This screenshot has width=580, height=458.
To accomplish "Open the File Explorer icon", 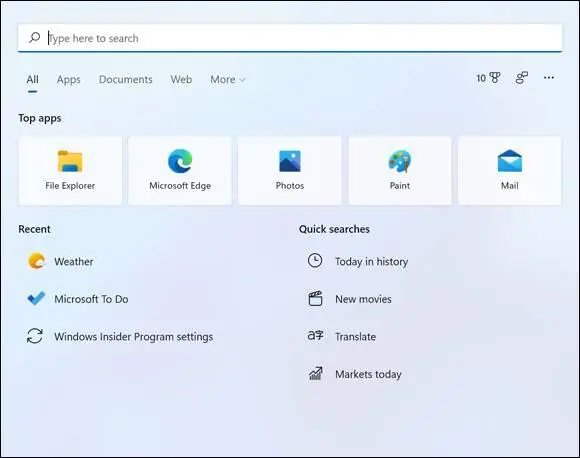I will point(70,161).
